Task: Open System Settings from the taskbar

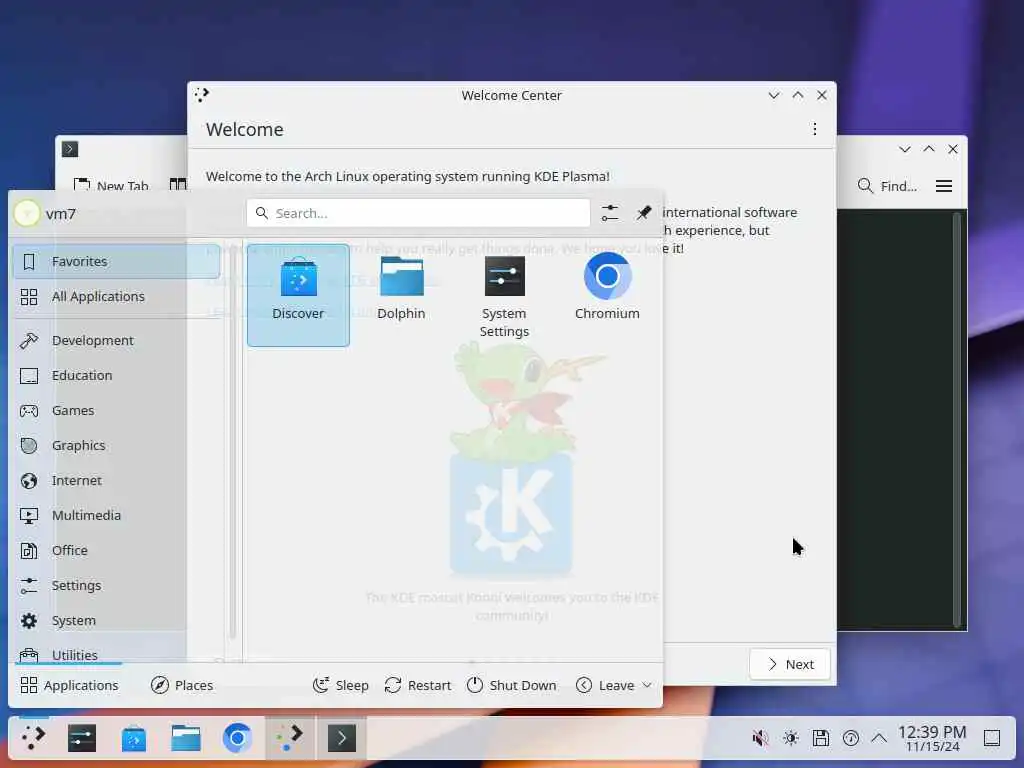Action: pyautogui.click(x=82, y=738)
